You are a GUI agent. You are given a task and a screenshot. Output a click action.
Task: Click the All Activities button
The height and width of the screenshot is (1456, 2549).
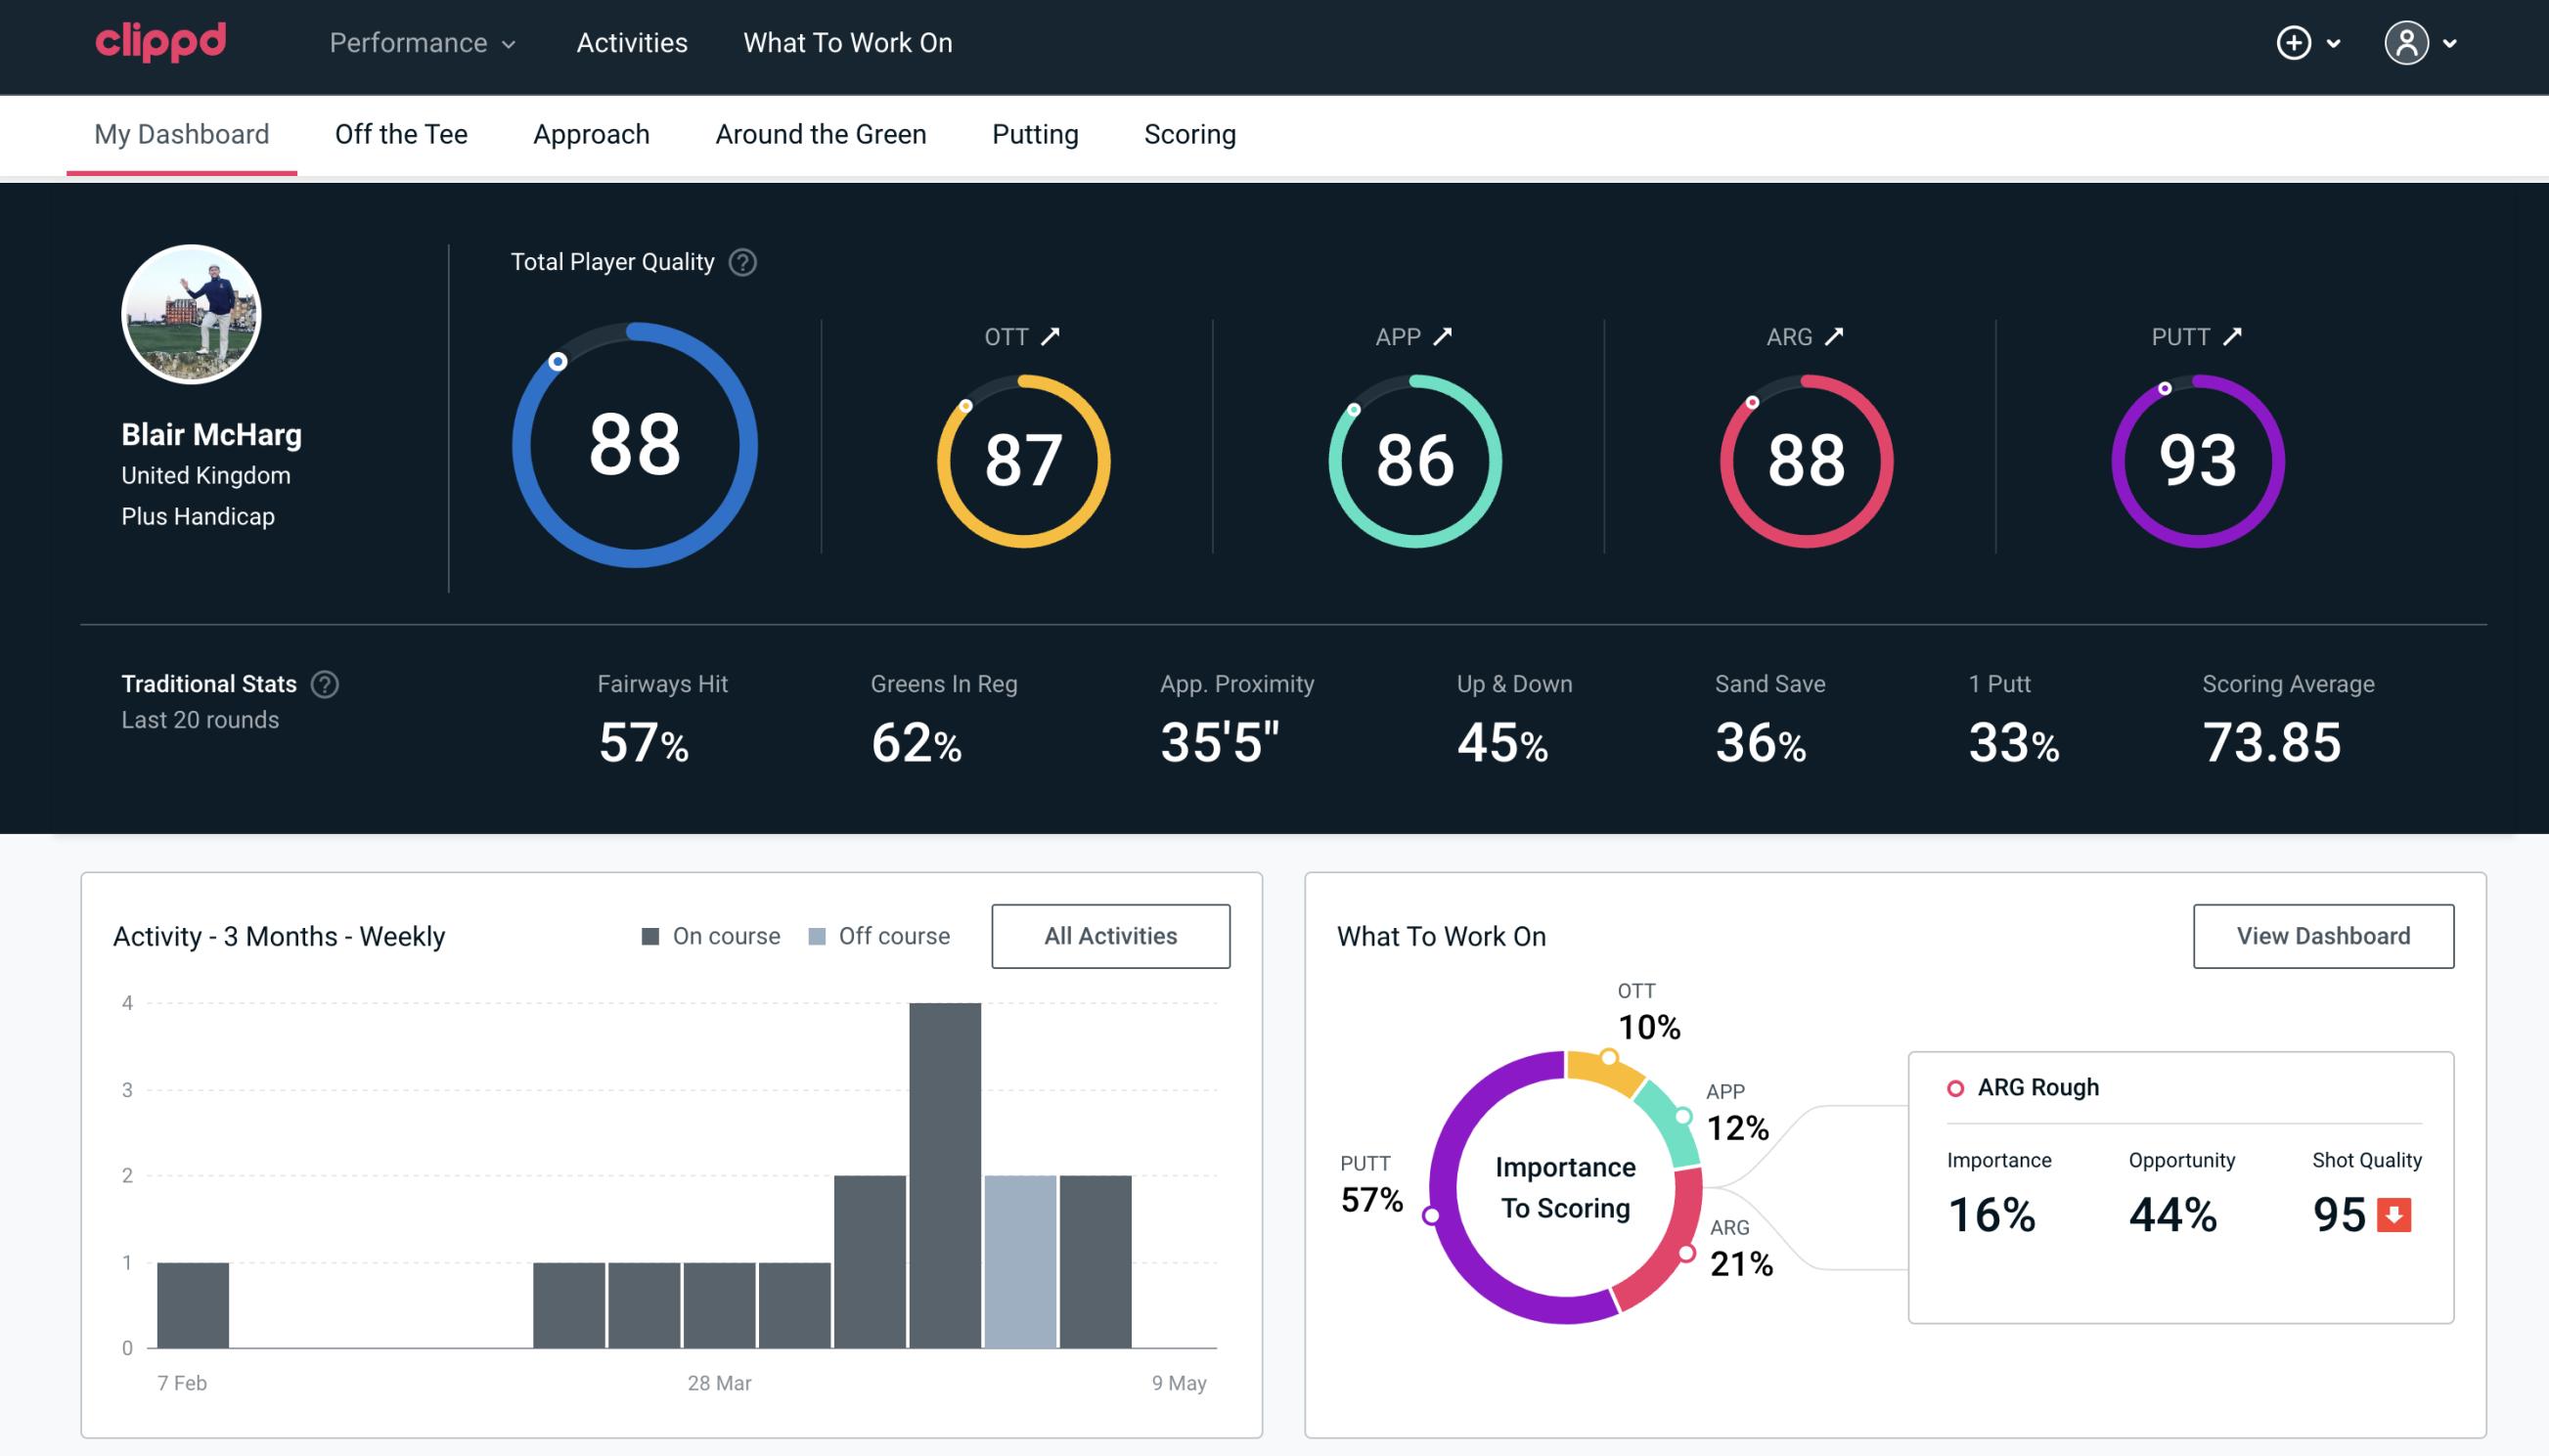[x=1110, y=935]
